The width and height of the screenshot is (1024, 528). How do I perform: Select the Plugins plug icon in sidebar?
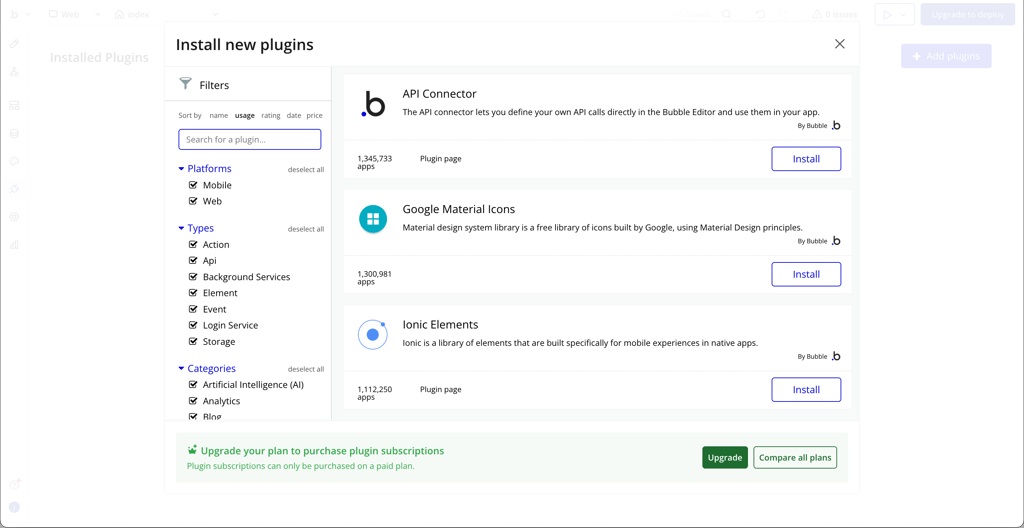point(14,189)
